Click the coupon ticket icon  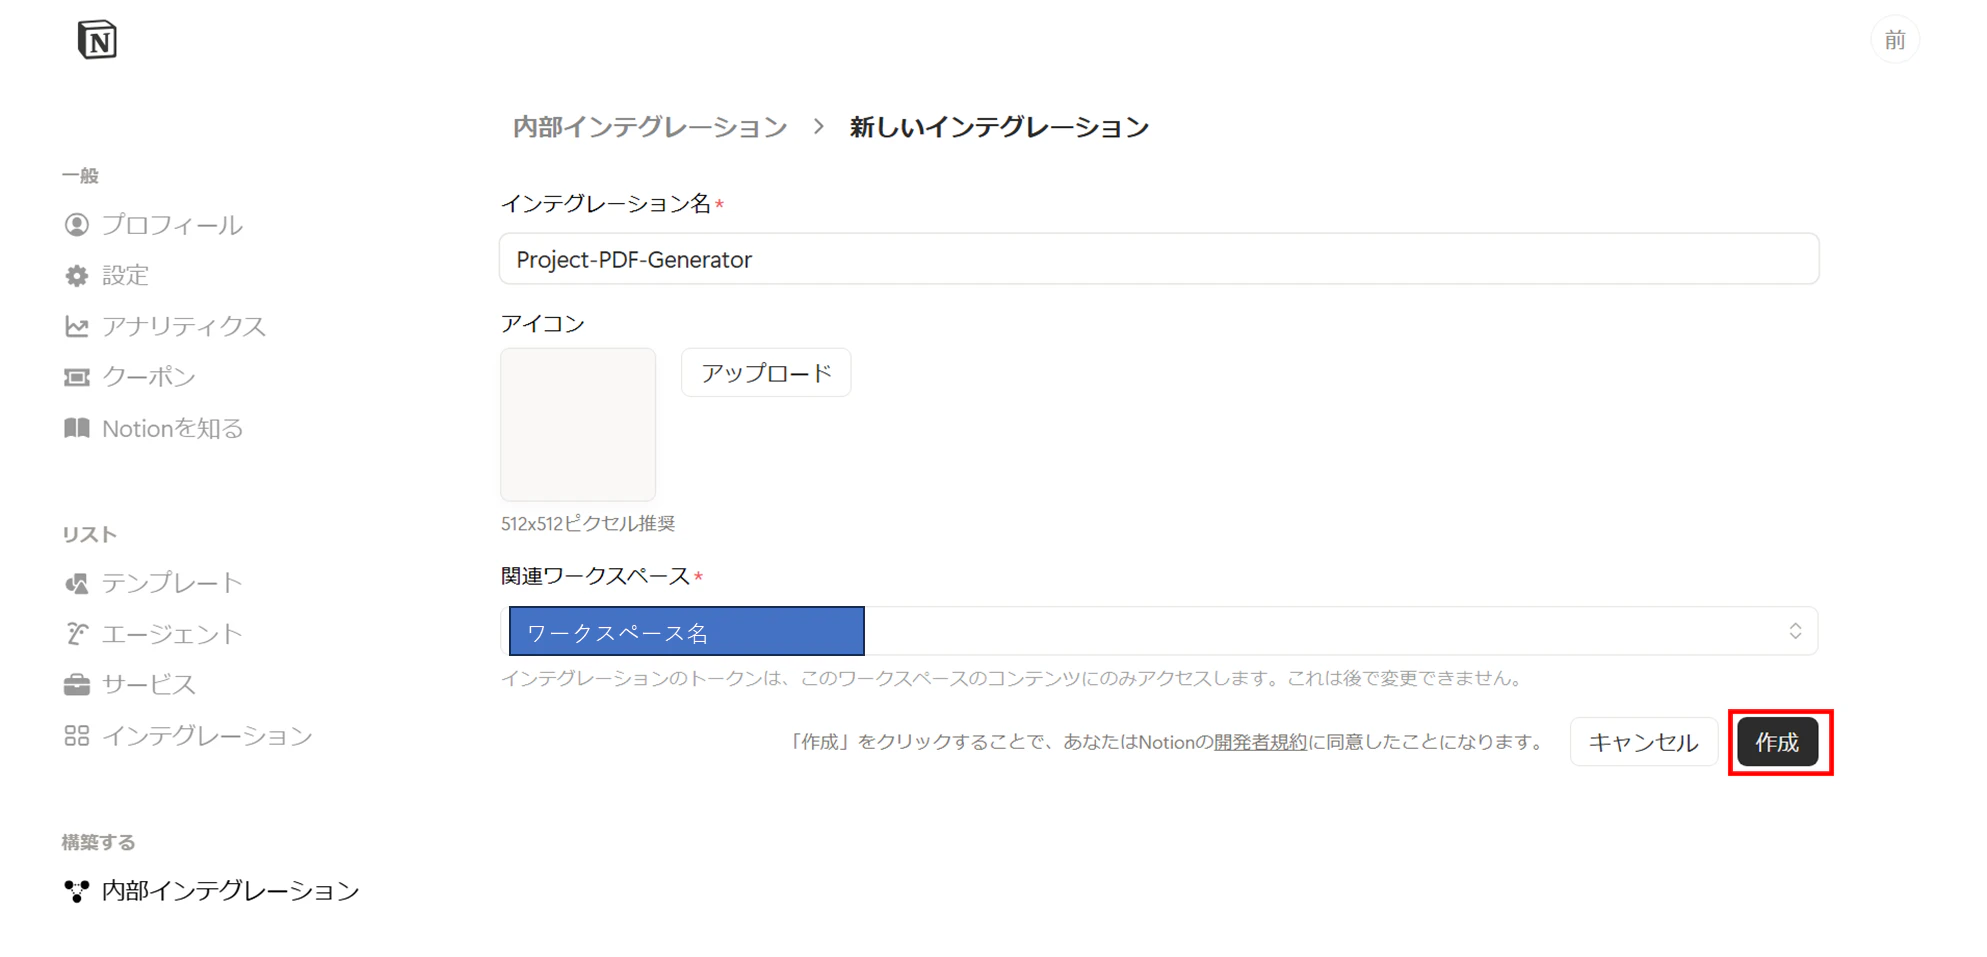click(x=77, y=377)
